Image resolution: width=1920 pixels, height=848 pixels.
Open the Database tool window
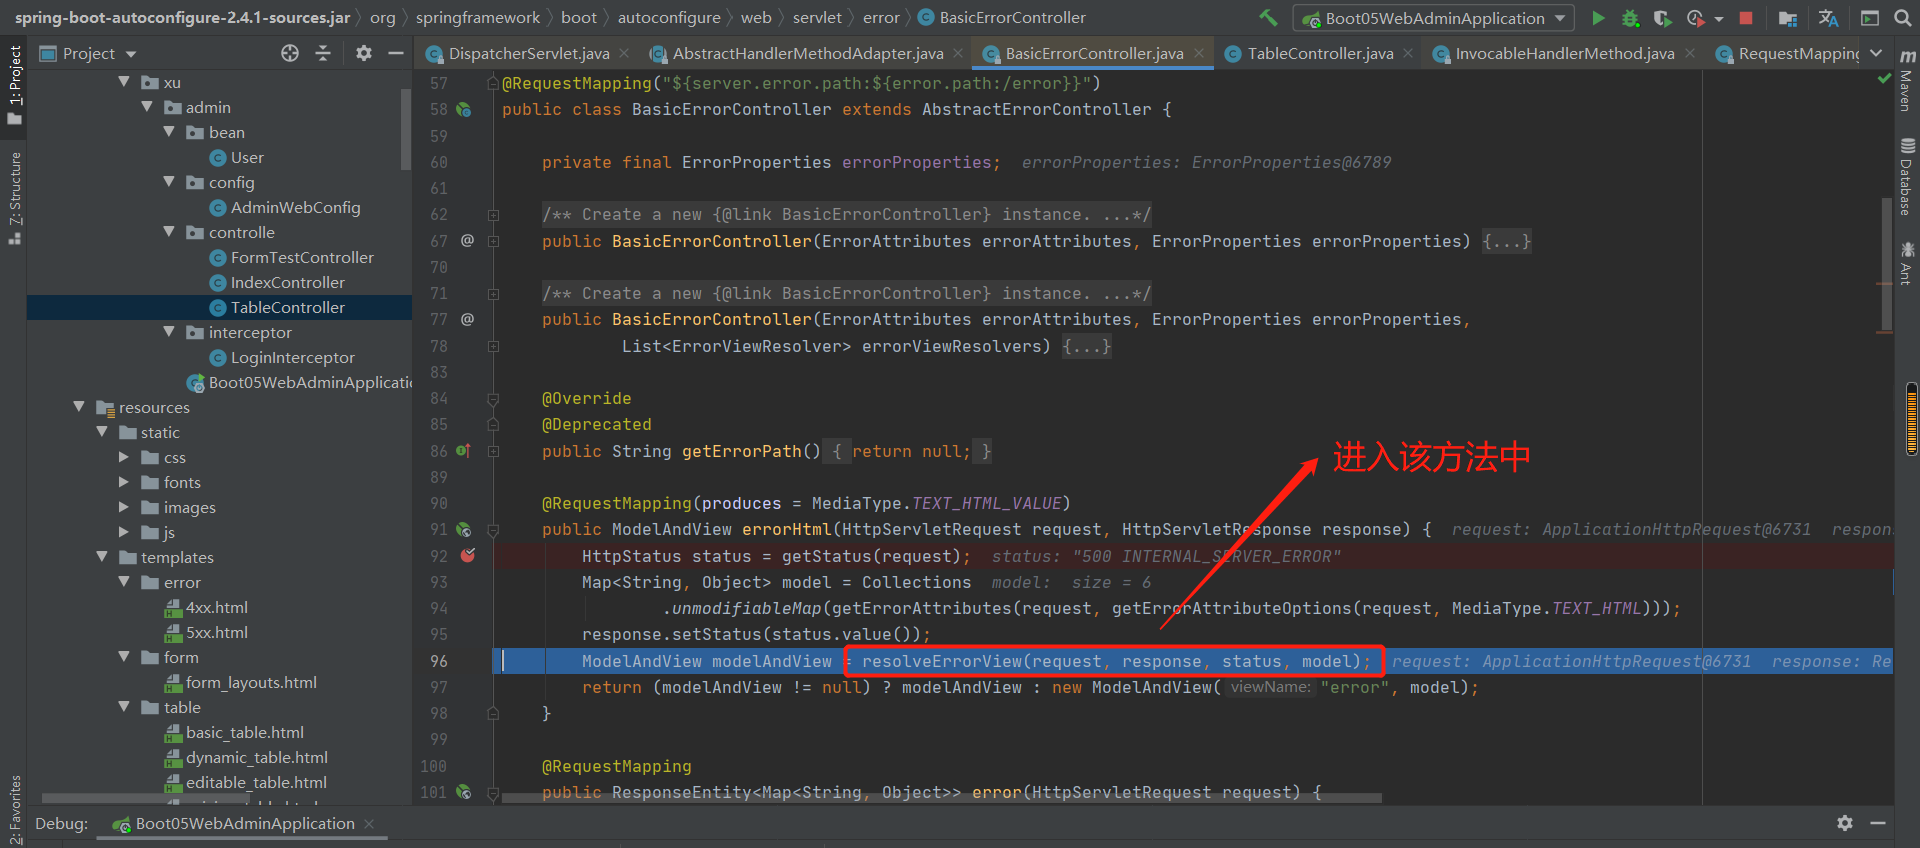point(1907,177)
